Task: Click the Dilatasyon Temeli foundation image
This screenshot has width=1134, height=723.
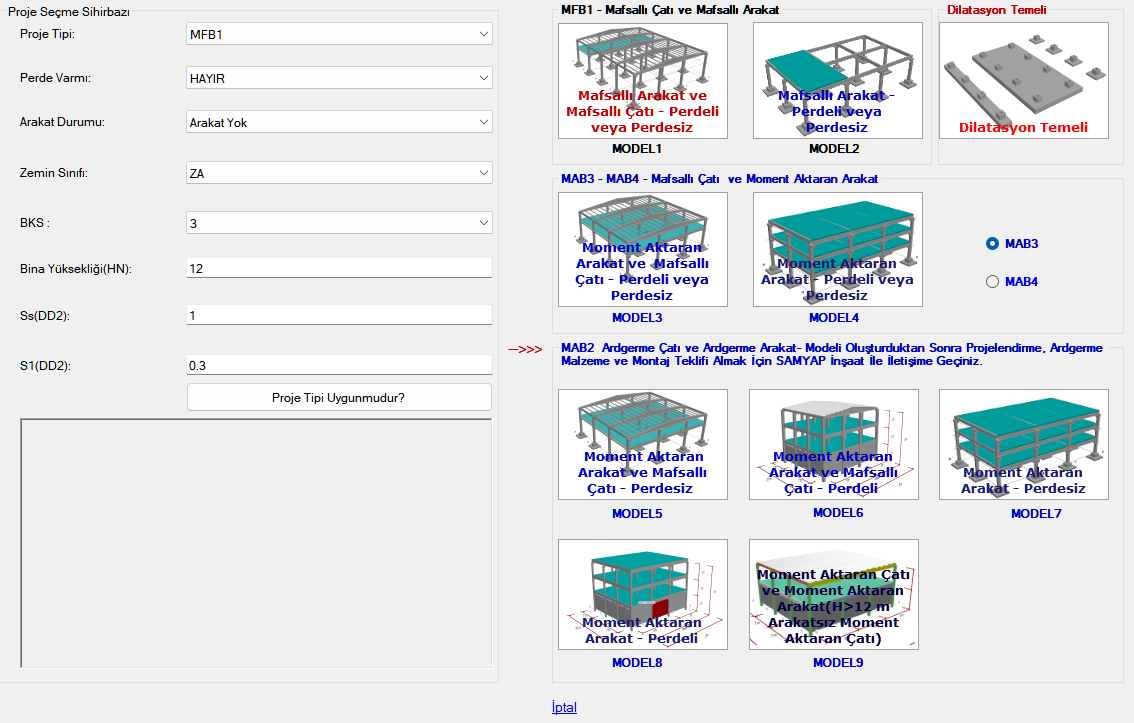Action: click(x=1023, y=81)
